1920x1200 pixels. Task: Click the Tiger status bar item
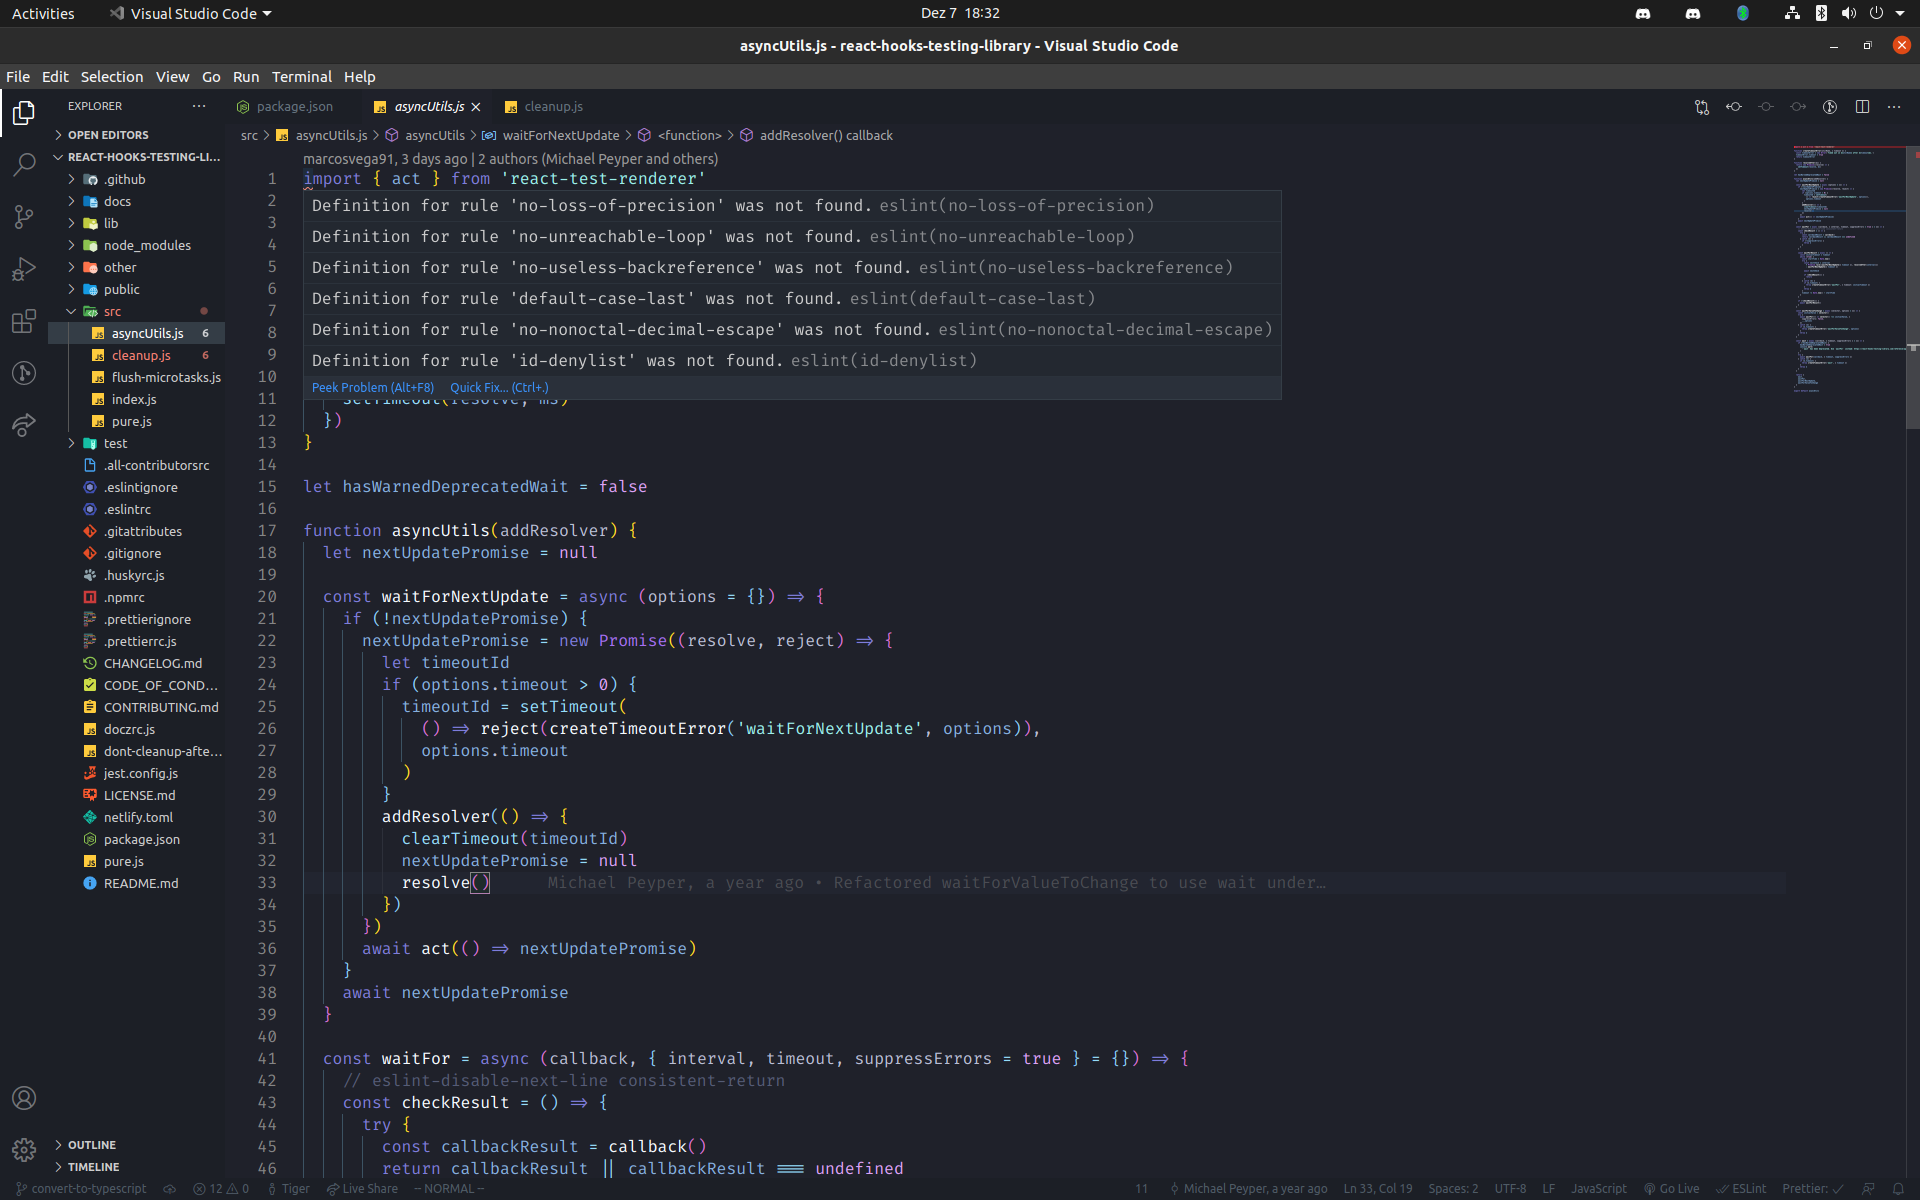coord(289,1189)
